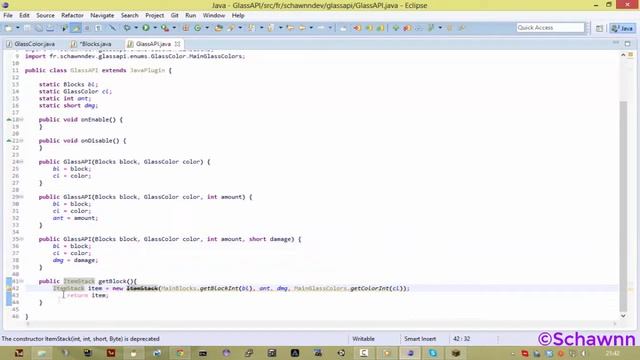
Task: Click the Print toolbar icon
Action: [50, 28]
